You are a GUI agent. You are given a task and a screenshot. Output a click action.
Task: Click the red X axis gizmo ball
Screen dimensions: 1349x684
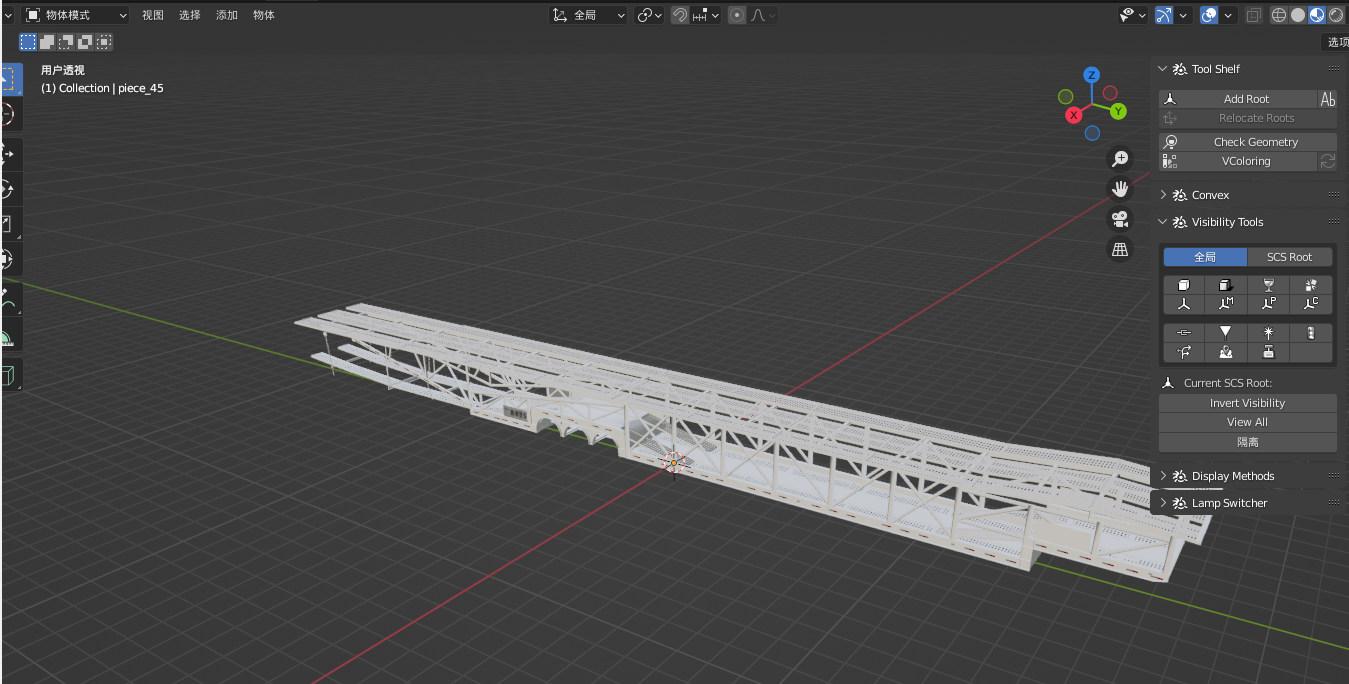click(x=1074, y=115)
